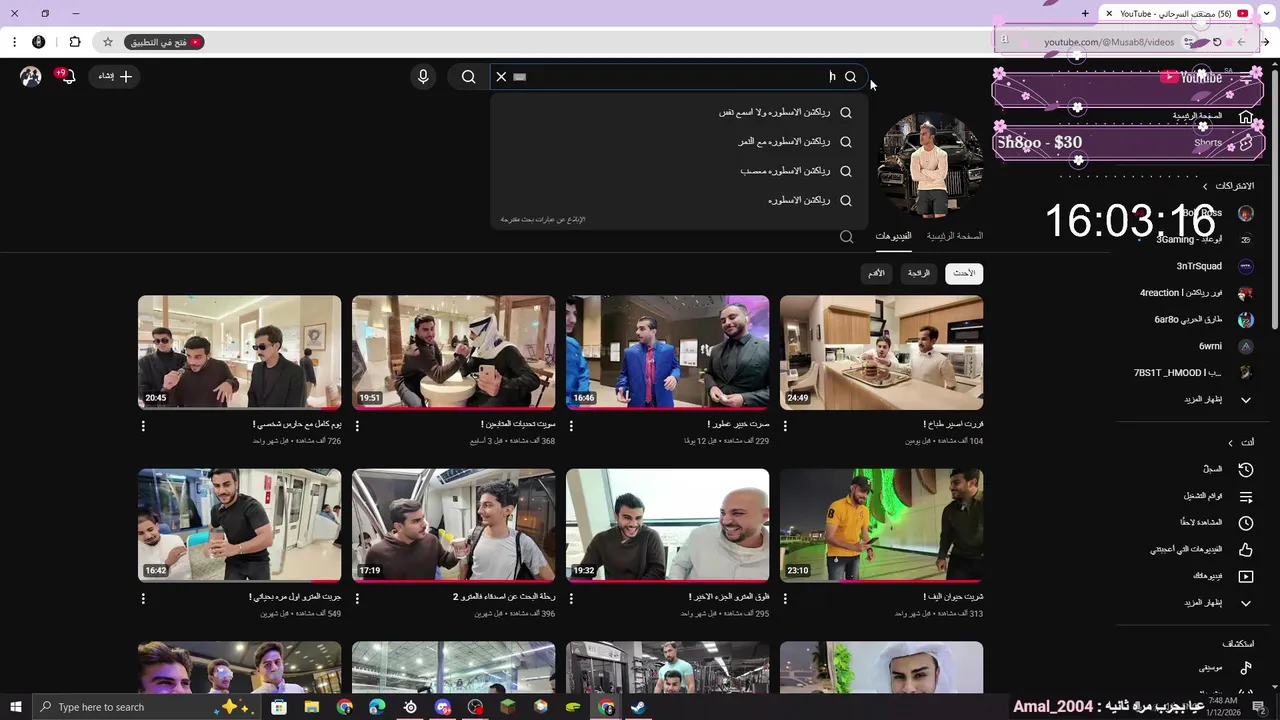Open the on-screen keyboard icon in search box
The image size is (1280, 720).
[519, 77]
